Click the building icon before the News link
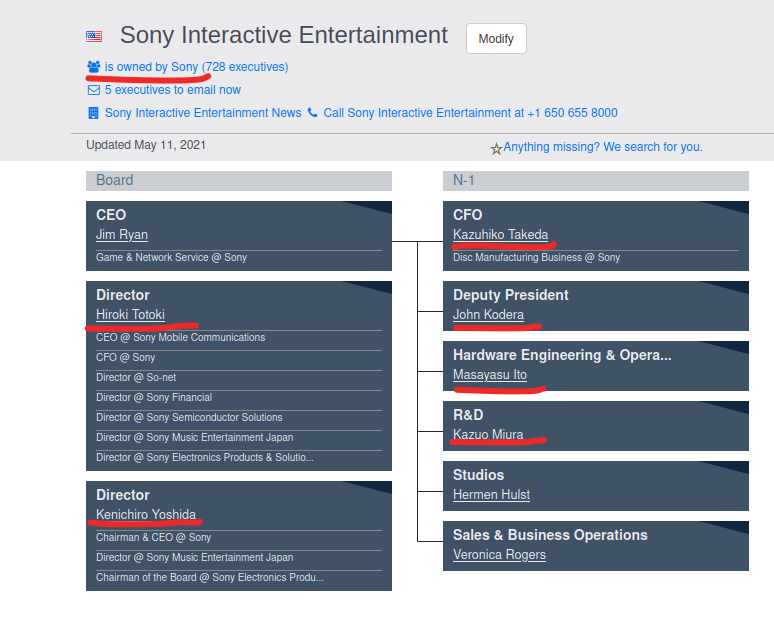The height and width of the screenshot is (643, 774). pyautogui.click(x=93, y=113)
